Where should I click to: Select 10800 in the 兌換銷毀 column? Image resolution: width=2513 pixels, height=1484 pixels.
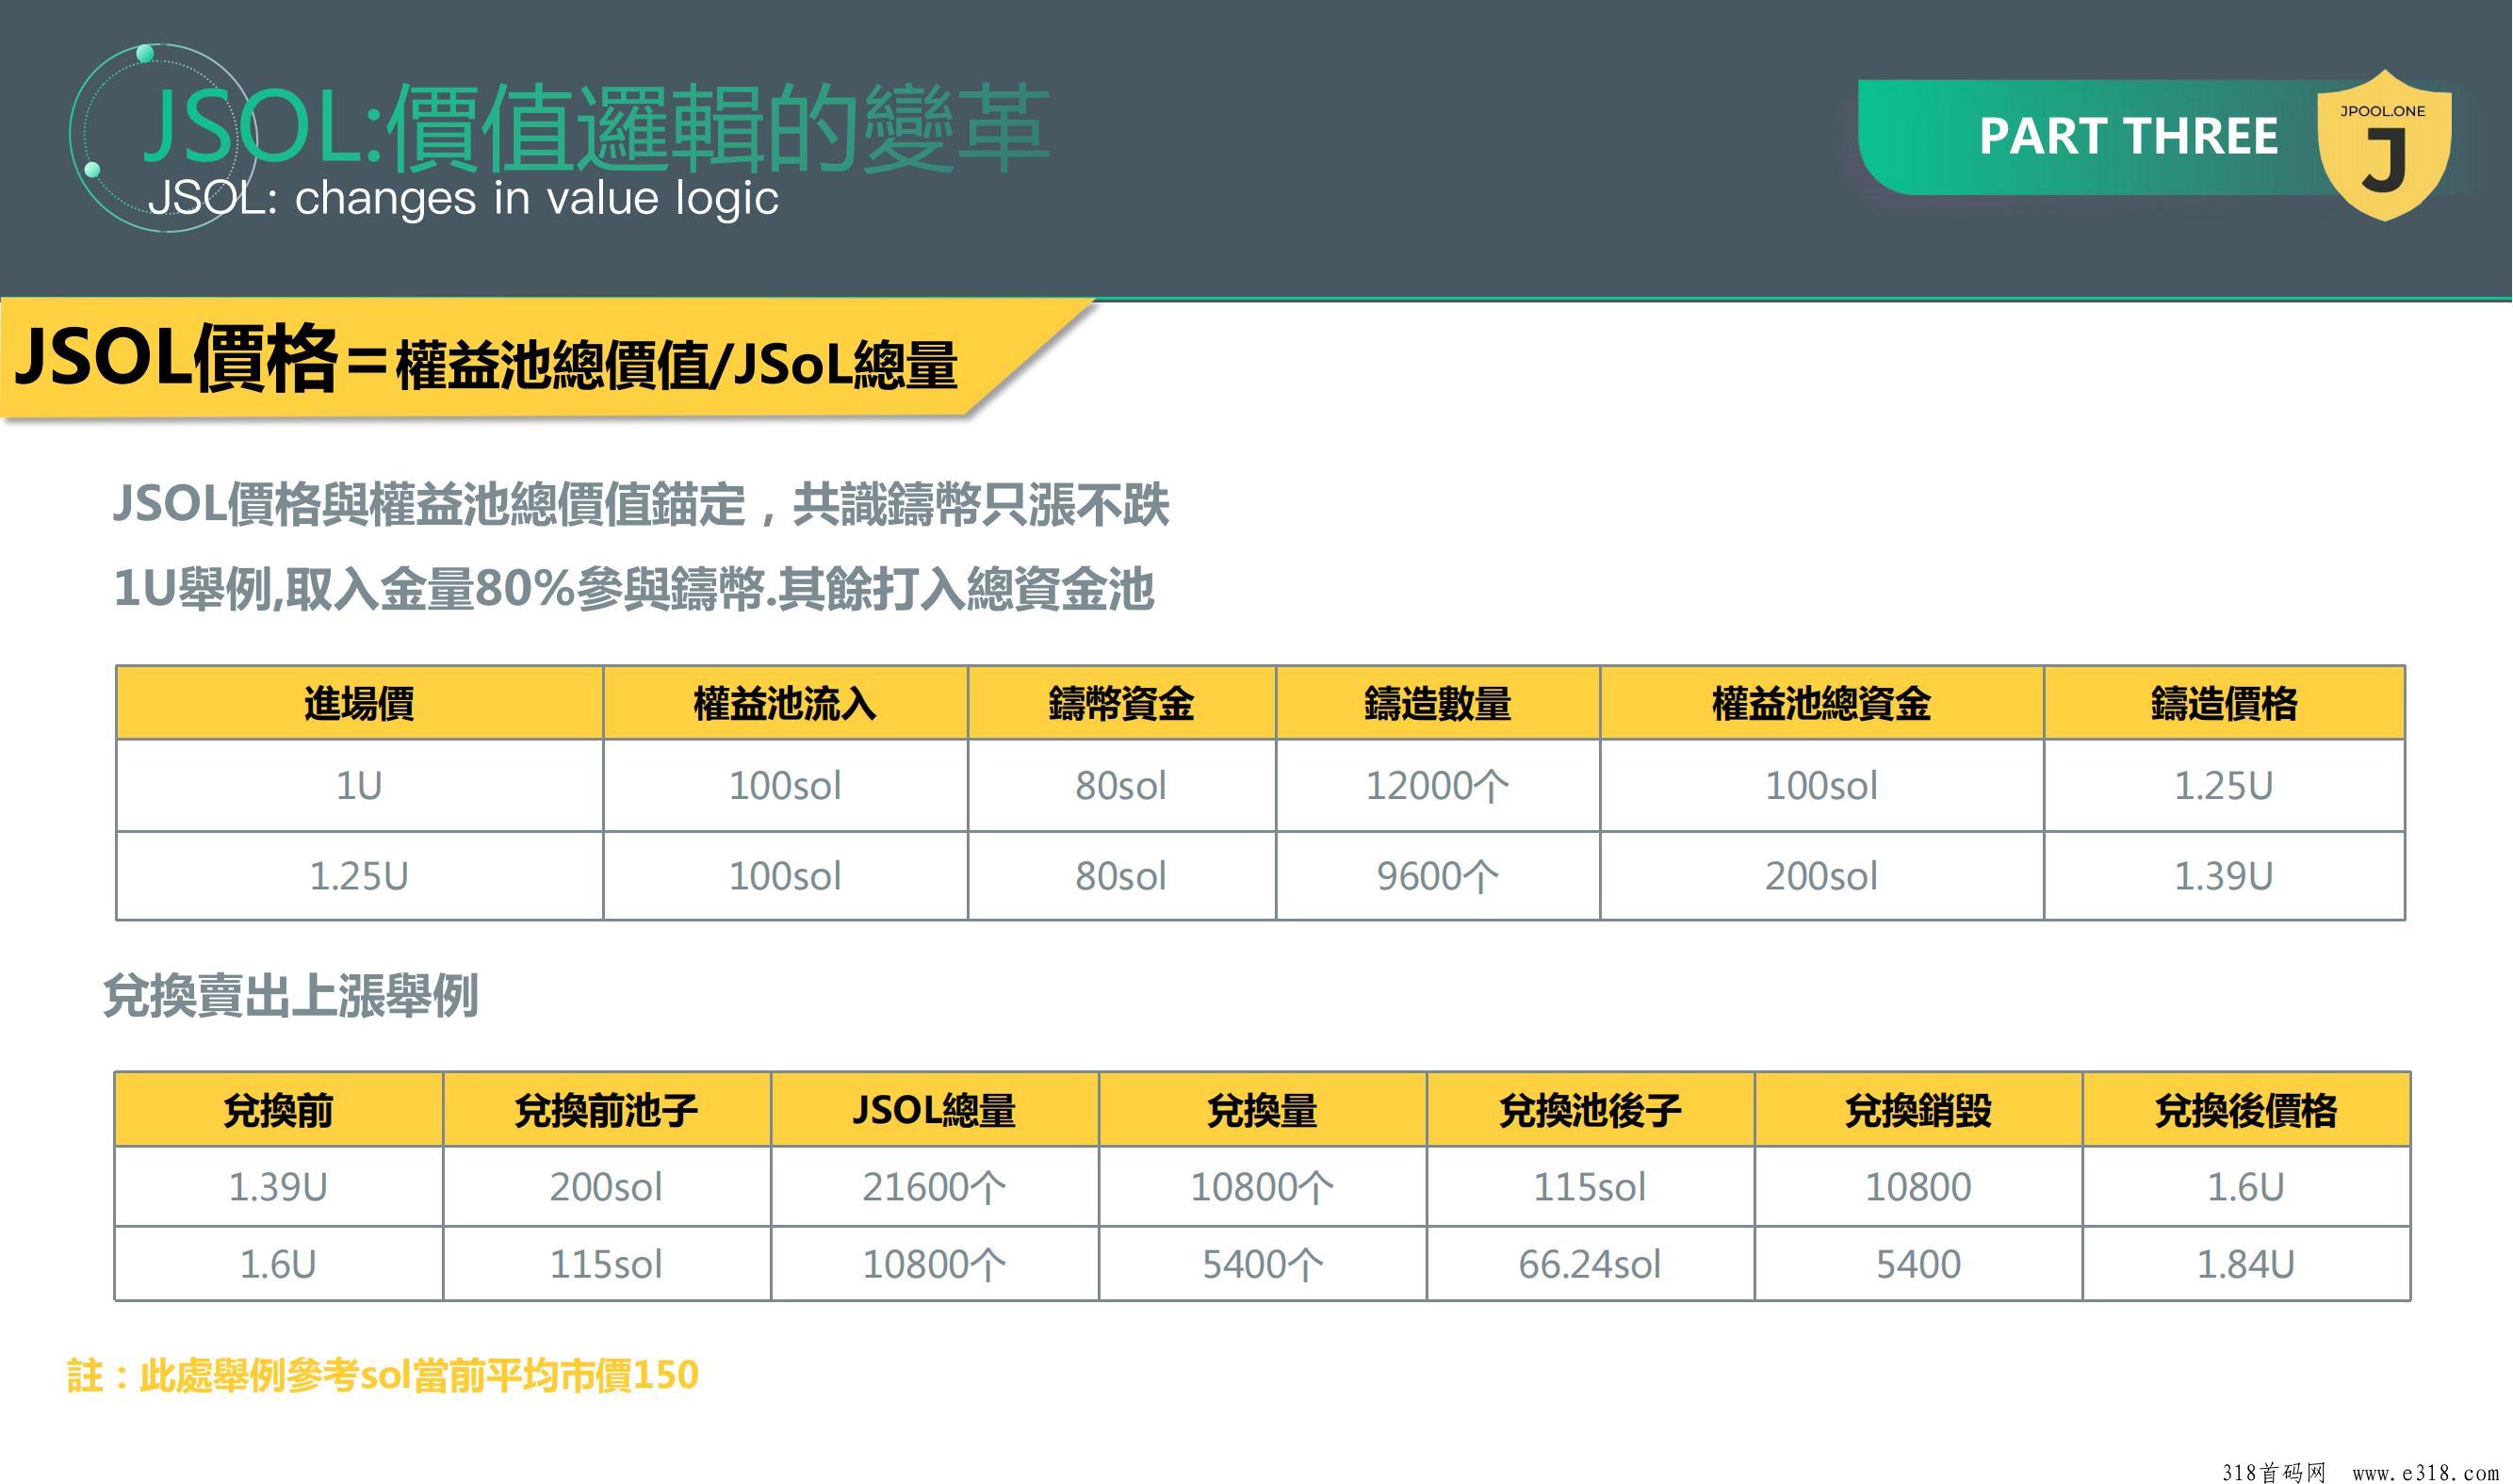tap(1918, 1187)
